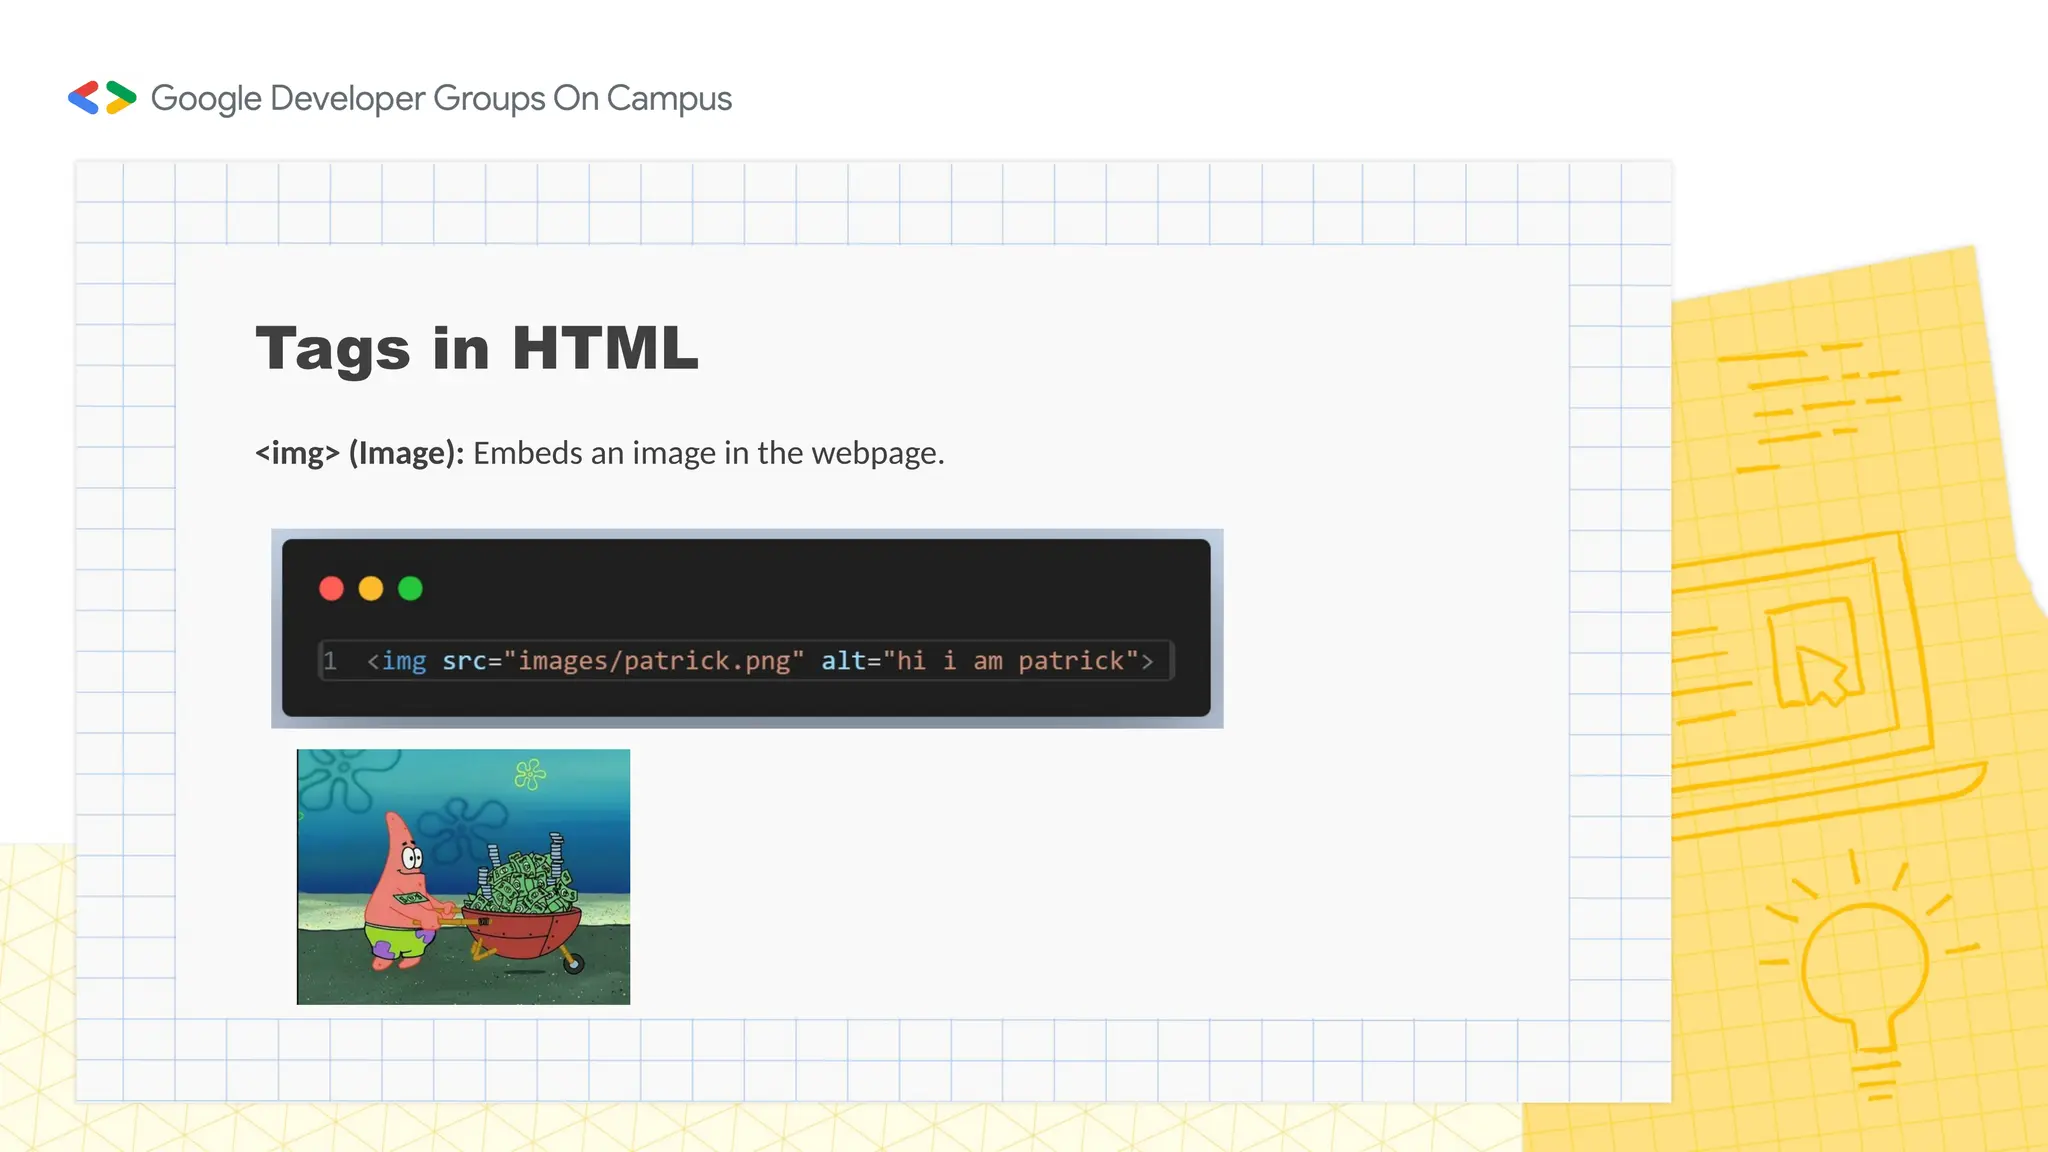Click the yellow dot in code window
Viewport: 2048px width, 1152px height.
(371, 589)
